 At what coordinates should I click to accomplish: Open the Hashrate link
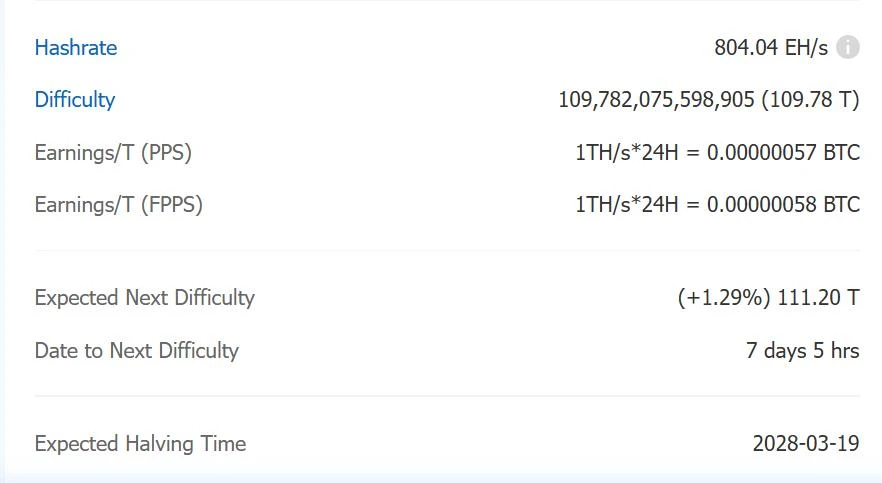[76, 48]
